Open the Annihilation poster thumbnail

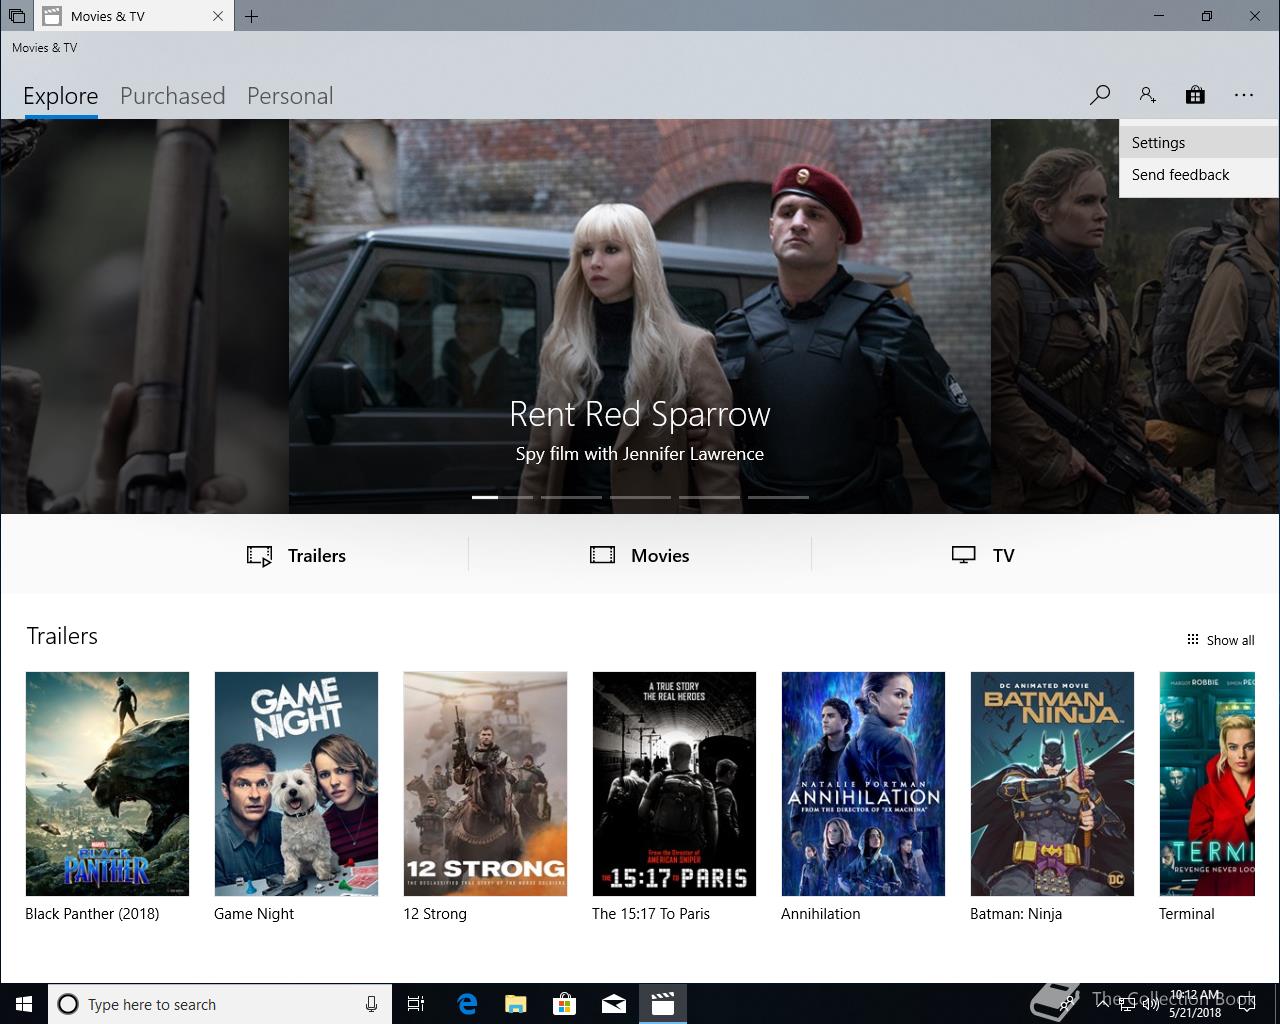(863, 784)
